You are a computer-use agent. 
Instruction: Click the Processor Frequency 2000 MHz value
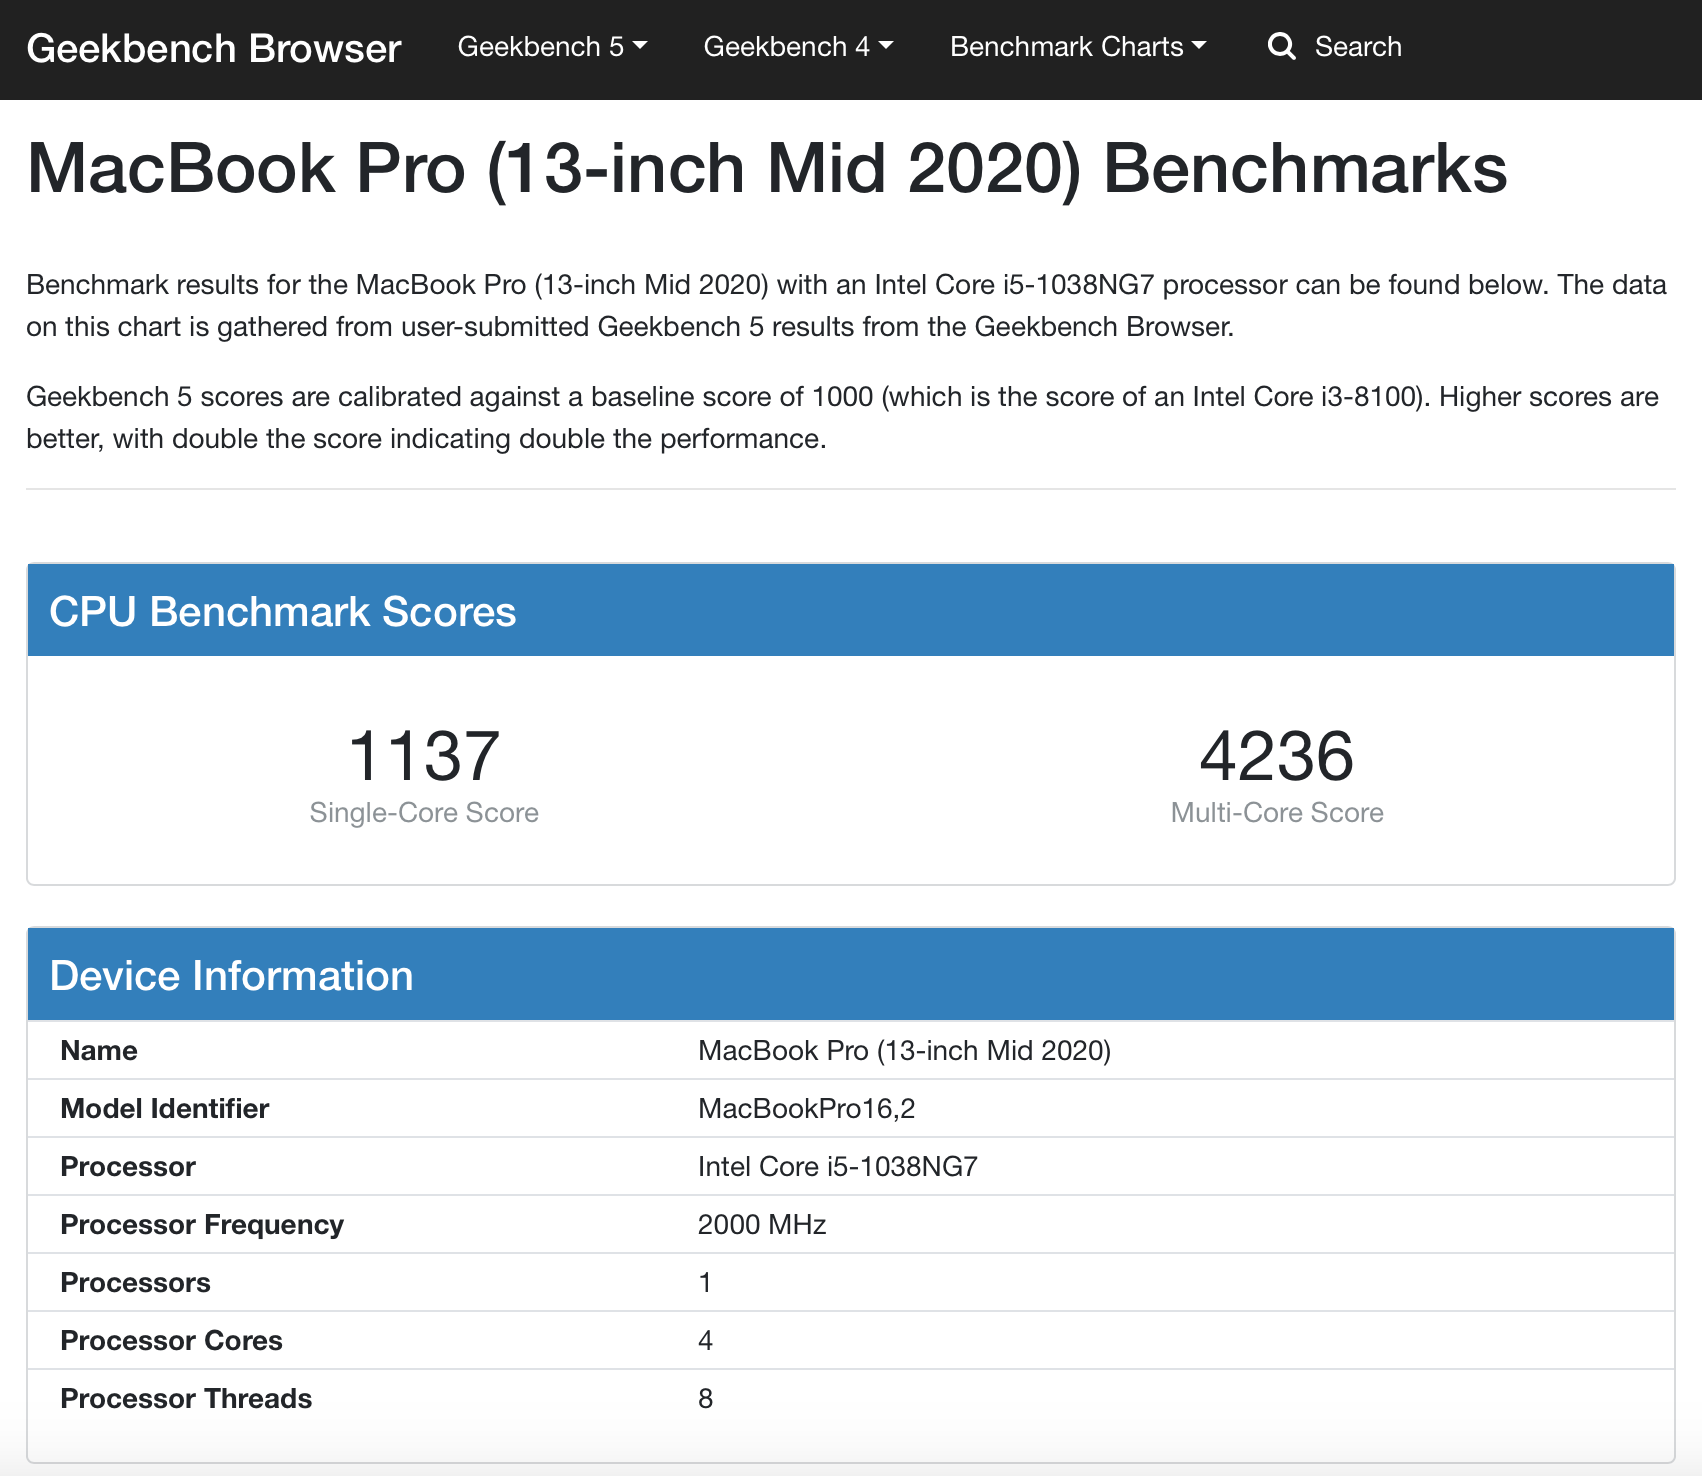point(761,1224)
